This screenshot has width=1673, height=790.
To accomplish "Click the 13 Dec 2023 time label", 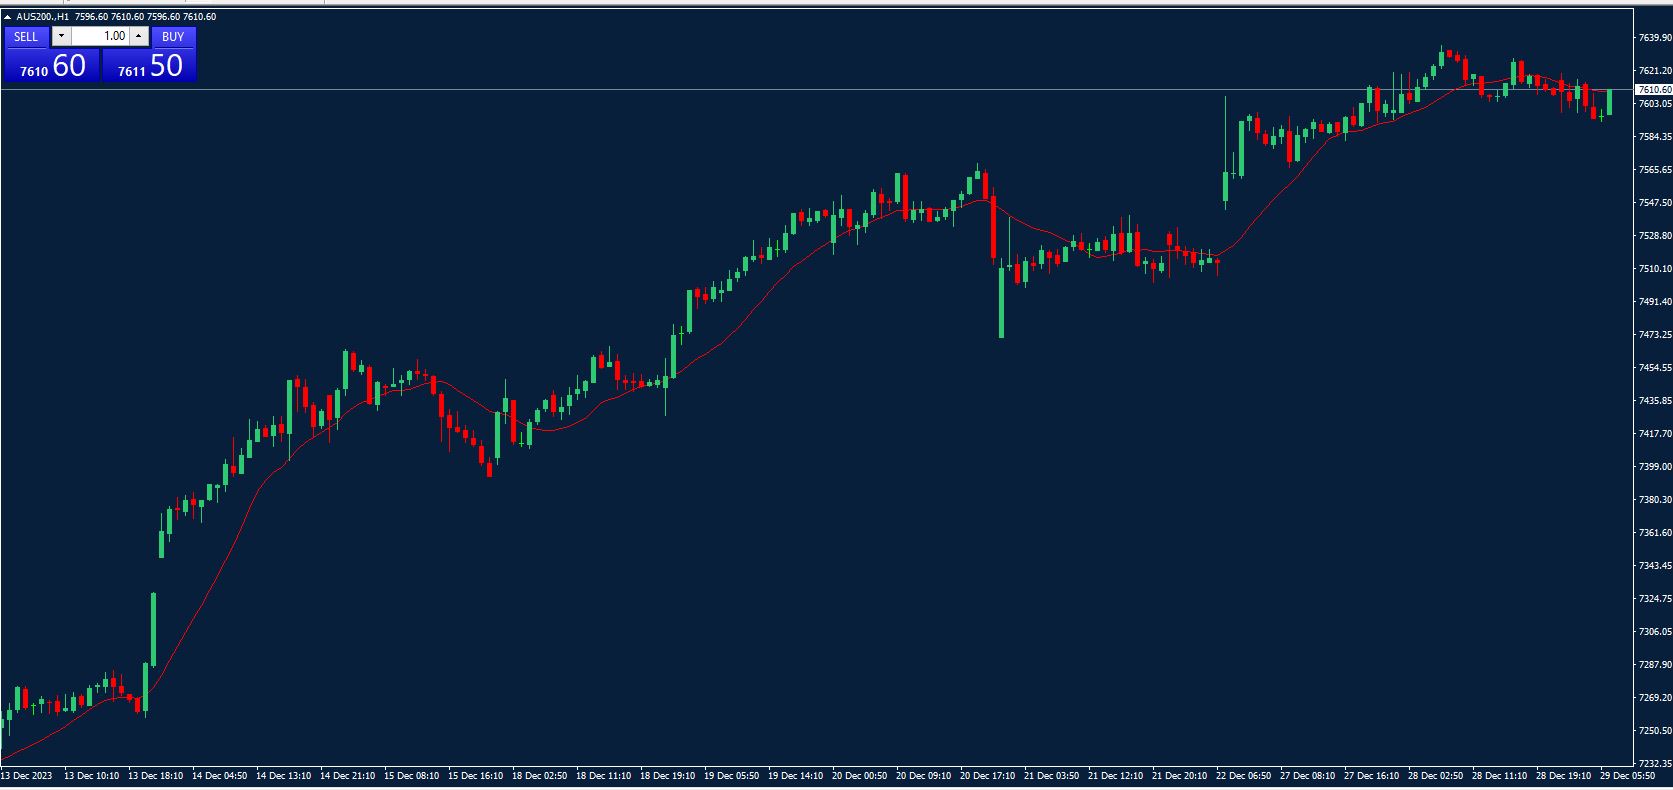I will 27,775.
